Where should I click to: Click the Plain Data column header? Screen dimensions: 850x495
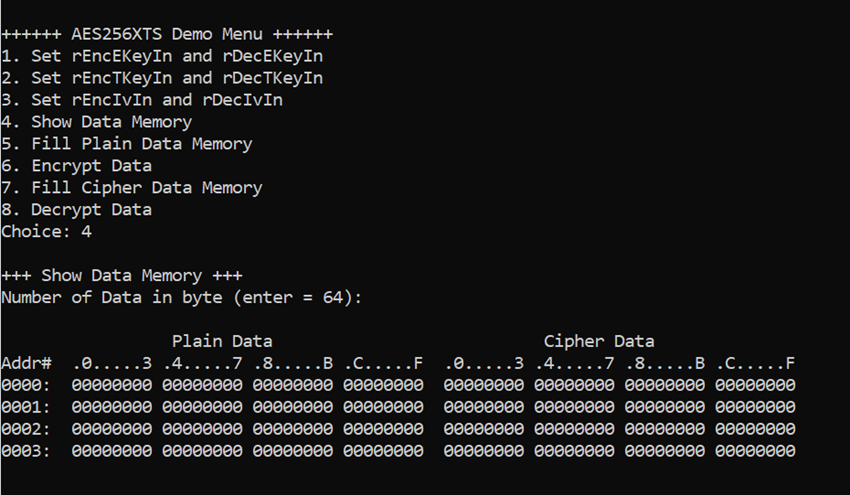point(222,341)
